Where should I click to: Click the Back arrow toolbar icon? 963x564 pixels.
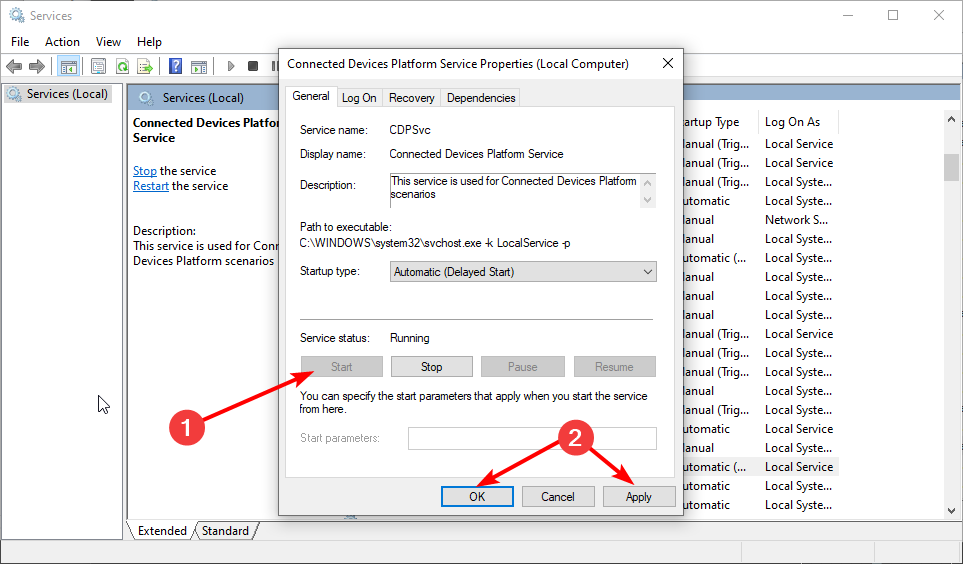point(14,66)
